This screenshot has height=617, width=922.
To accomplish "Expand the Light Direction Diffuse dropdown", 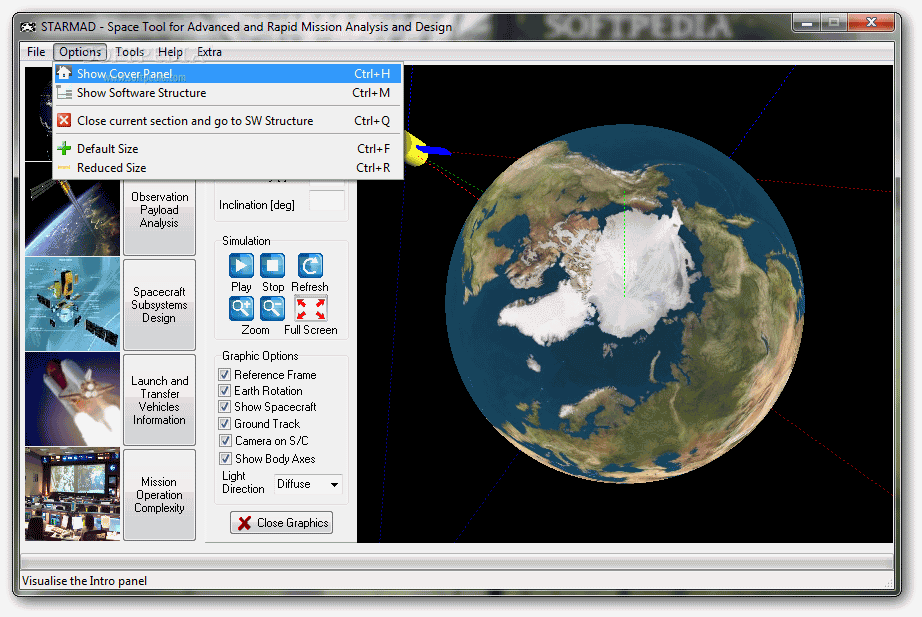I will coord(334,485).
